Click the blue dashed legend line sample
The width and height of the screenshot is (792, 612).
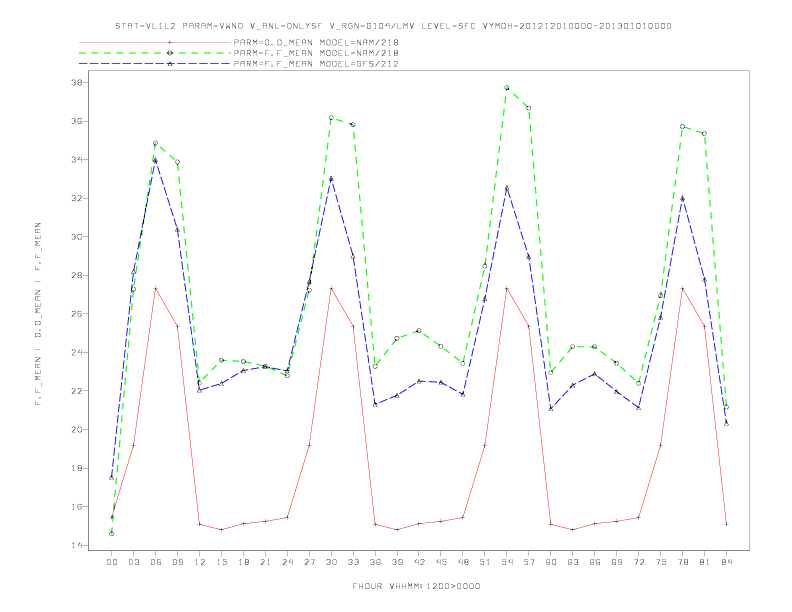pyautogui.click(x=155, y=64)
